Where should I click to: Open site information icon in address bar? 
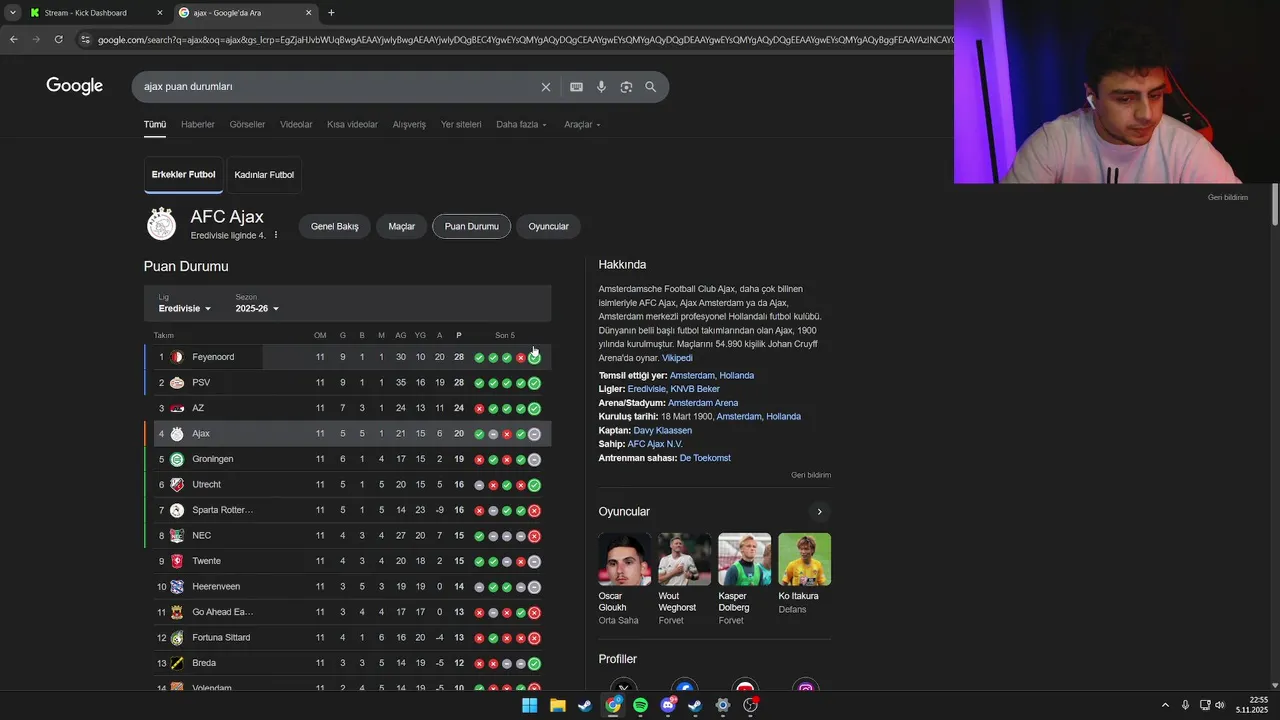pyautogui.click(x=86, y=40)
